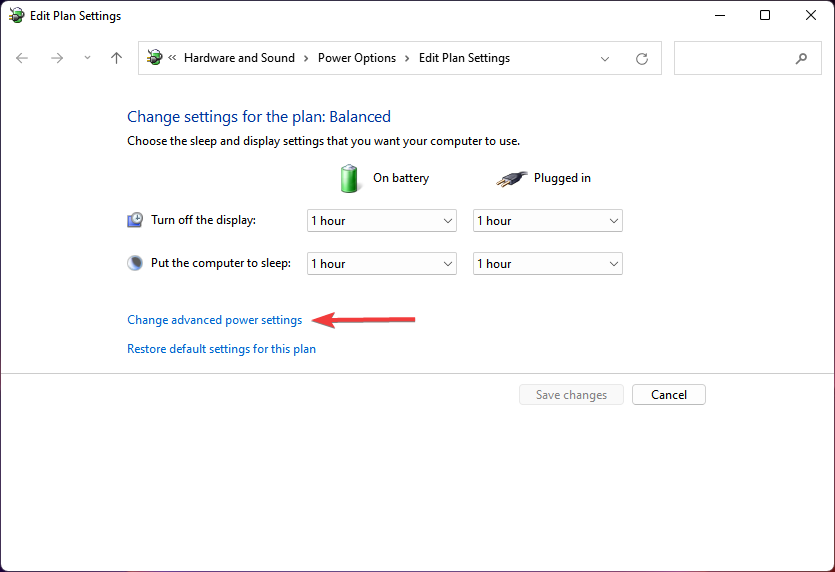The width and height of the screenshot is (835, 572).
Task: Open address bar history dropdown
Action: [605, 59]
